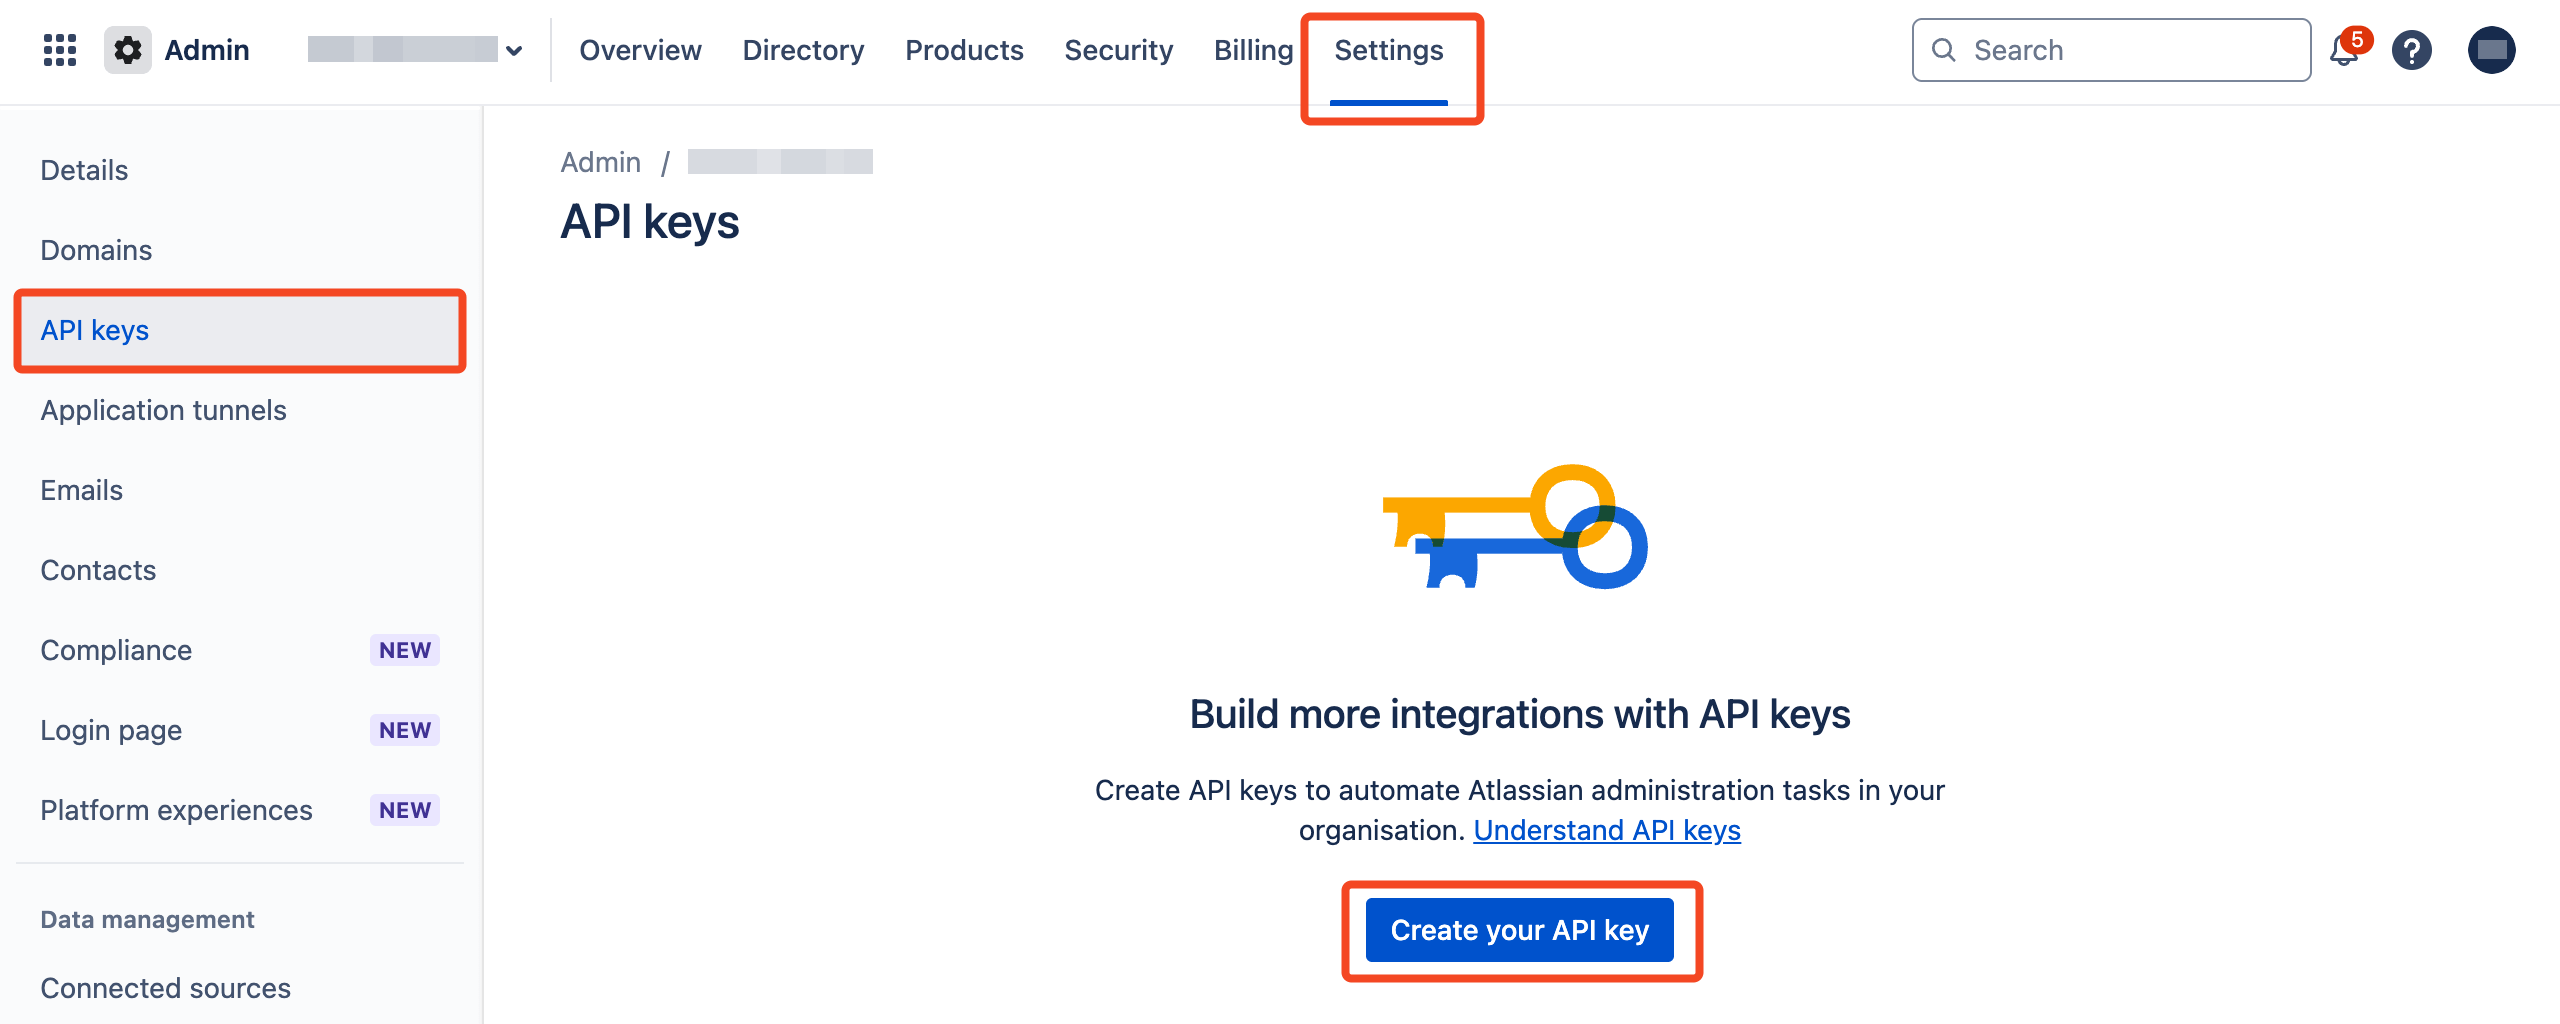Click the NEW badge beside Platform experiences
The height and width of the screenshot is (1024, 2560).
coord(405,810)
